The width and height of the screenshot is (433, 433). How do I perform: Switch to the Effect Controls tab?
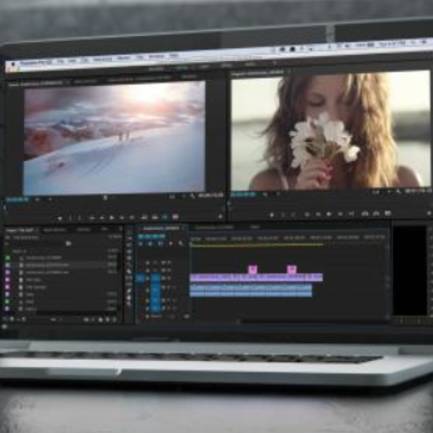tap(85, 81)
